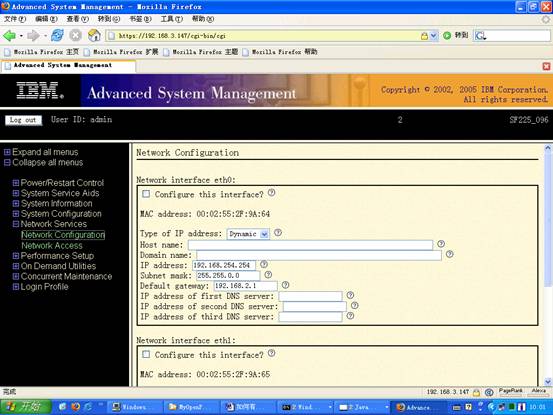The width and height of the screenshot is (553, 415).
Task: Reload the page with the refresh icon
Action: click(x=57, y=35)
